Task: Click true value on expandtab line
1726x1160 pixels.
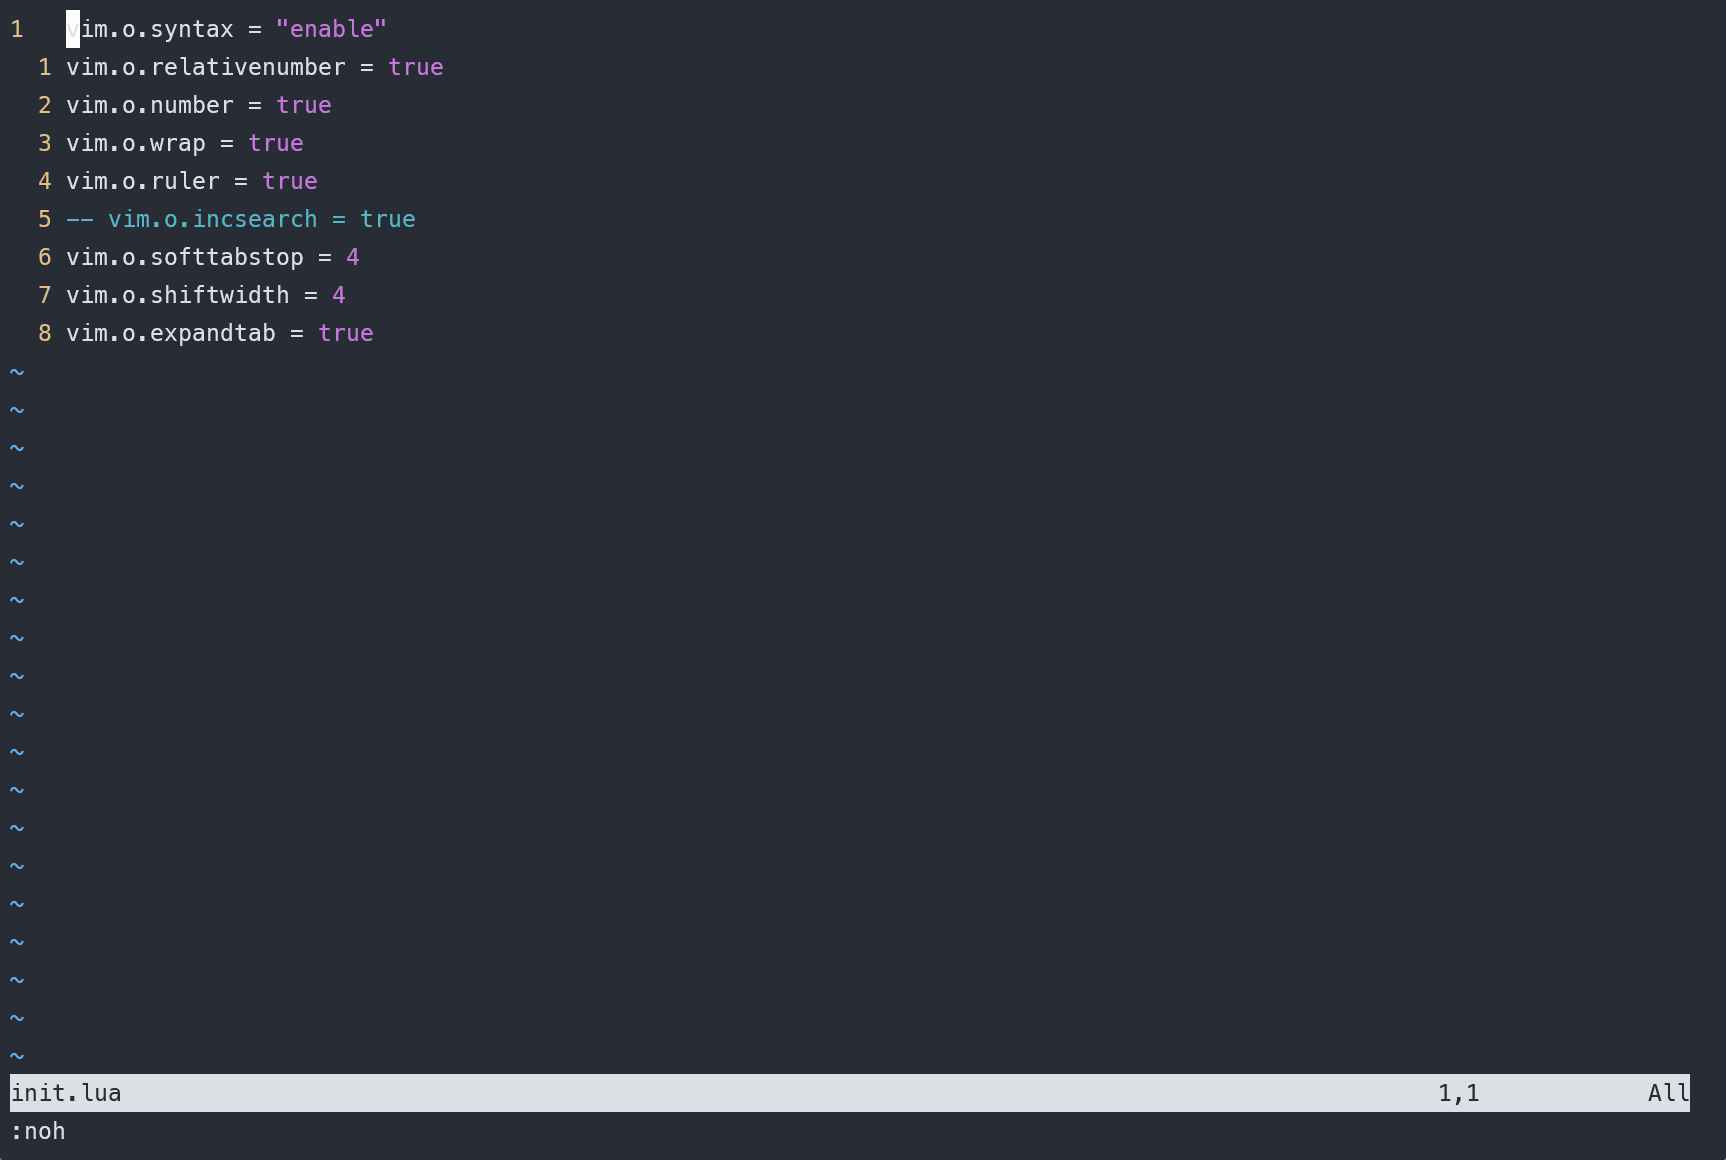Action: [x=346, y=333]
